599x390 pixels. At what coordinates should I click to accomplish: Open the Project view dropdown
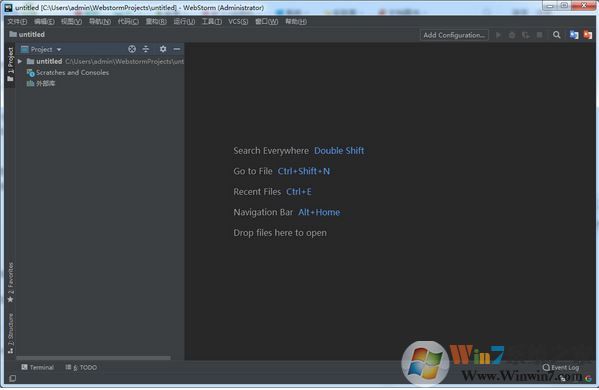coord(41,49)
